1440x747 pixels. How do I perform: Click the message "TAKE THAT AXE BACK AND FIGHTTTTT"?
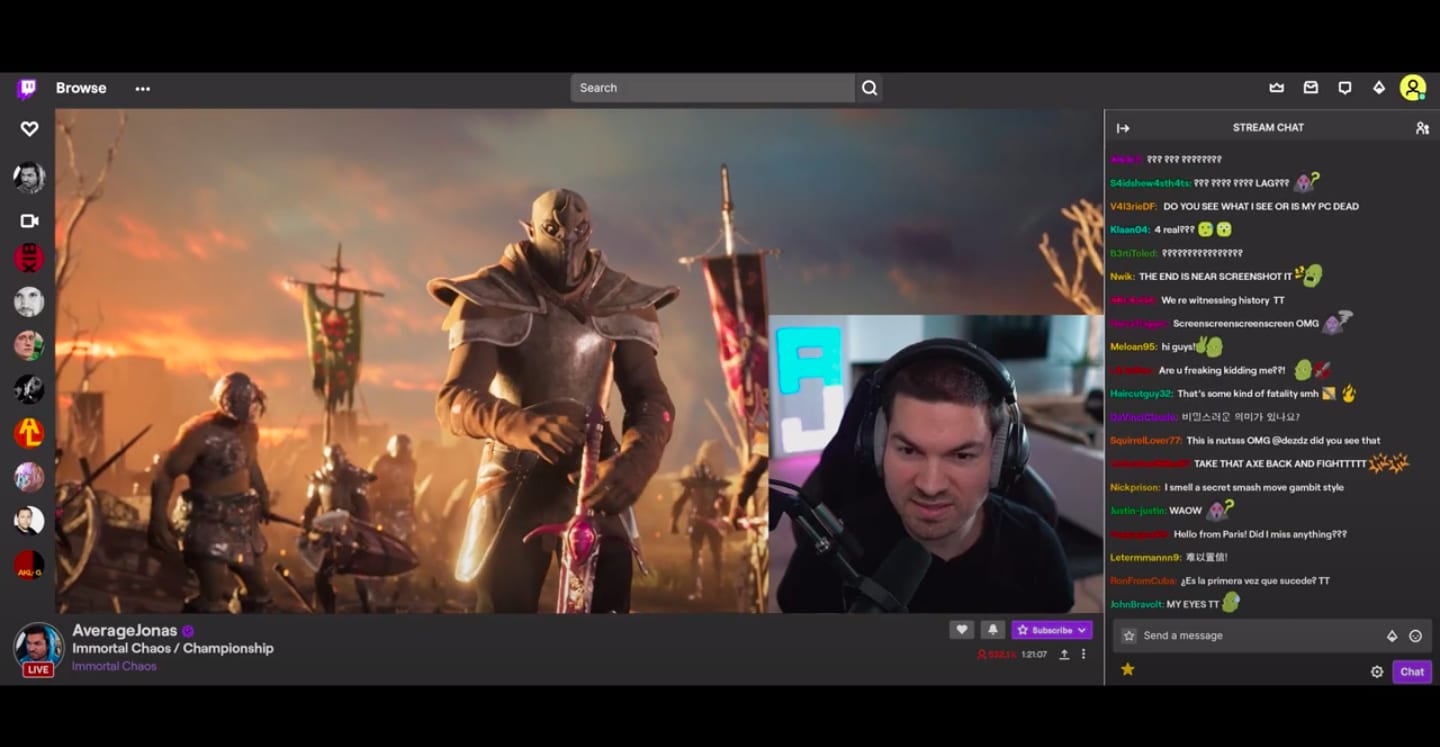(x=1280, y=464)
